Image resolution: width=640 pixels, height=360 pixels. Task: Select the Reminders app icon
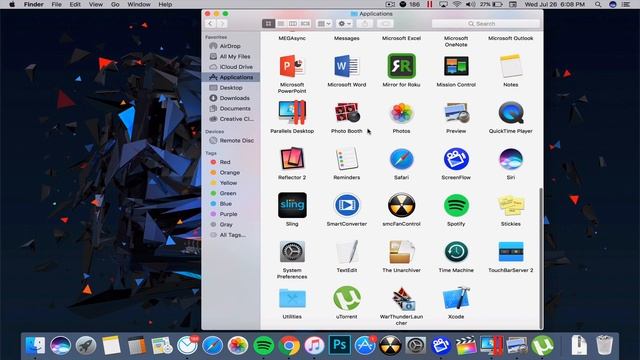tap(347, 159)
